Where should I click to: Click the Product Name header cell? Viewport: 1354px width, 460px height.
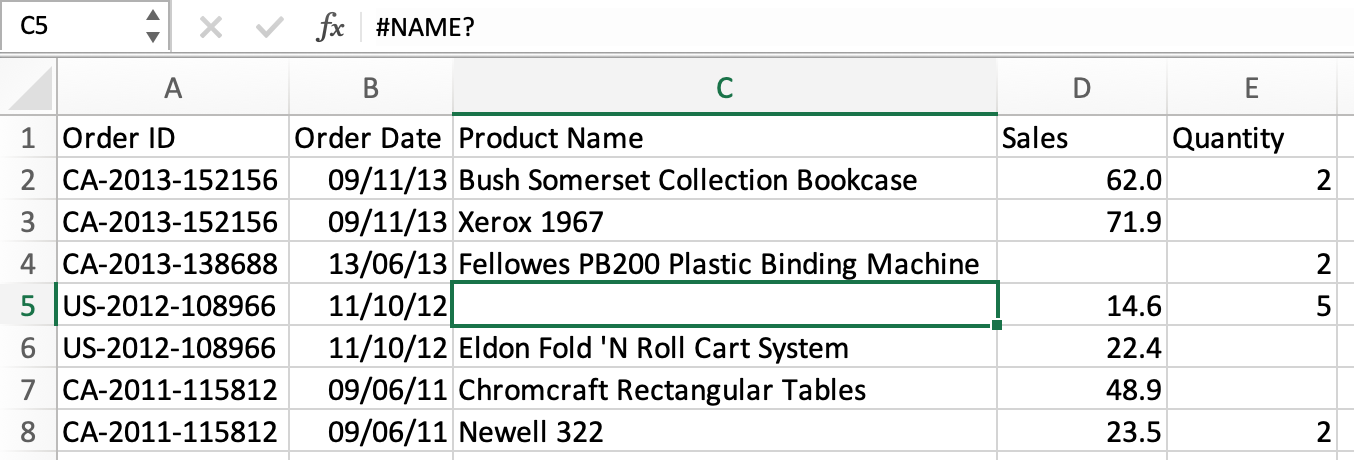tap(725, 138)
